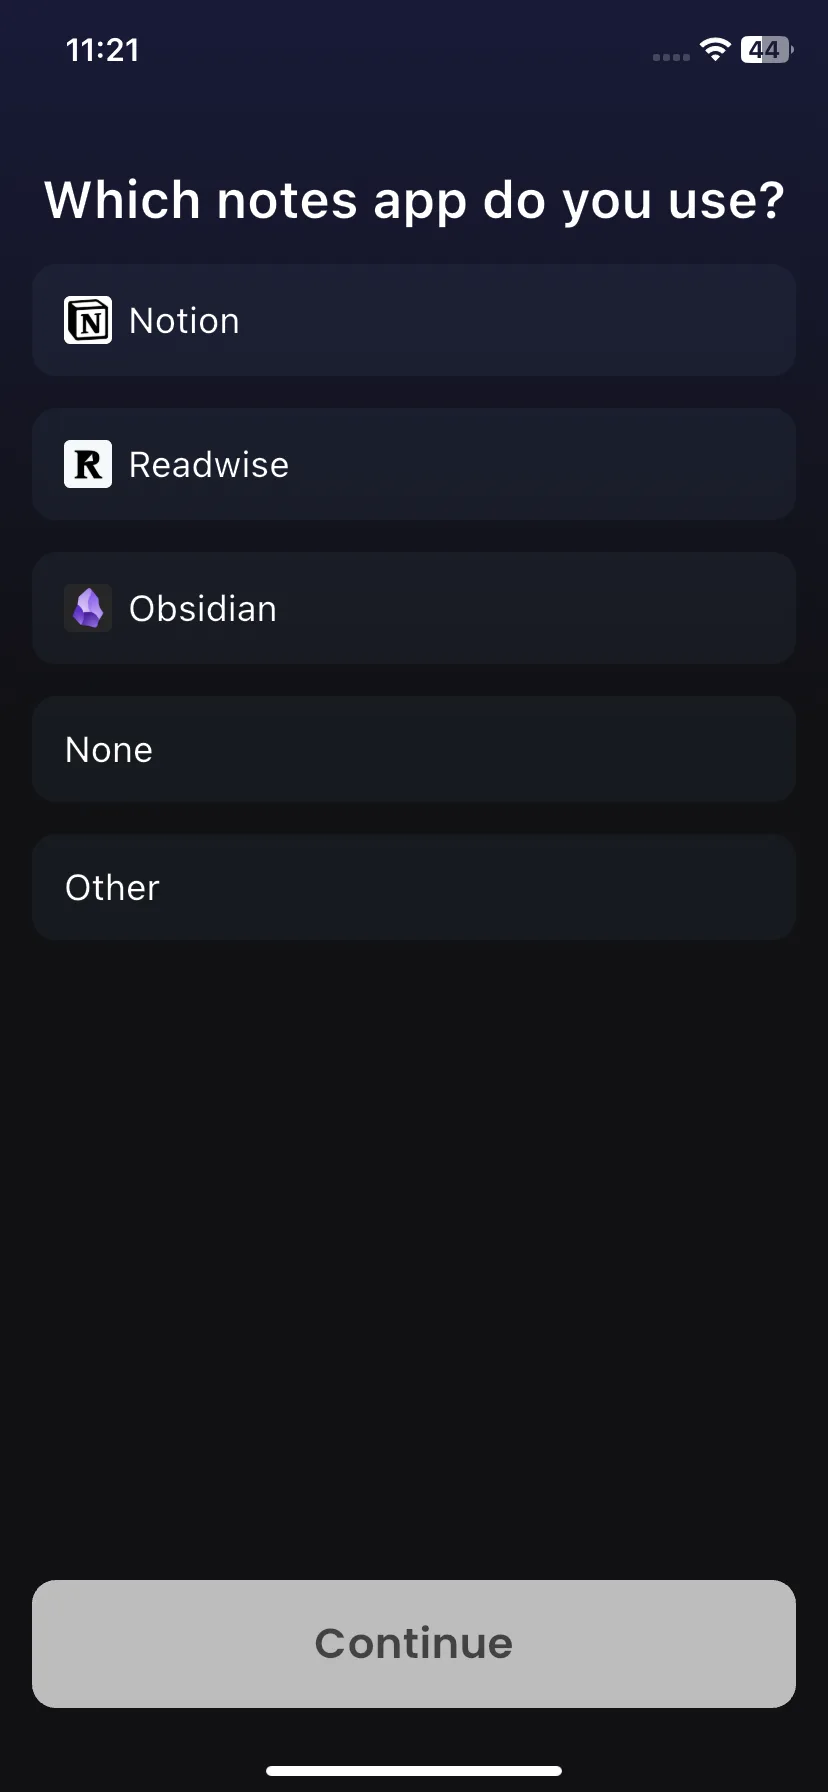This screenshot has height=1792, width=828.
Task: Tap the 11:21 clock in status bar
Action: [x=102, y=50]
